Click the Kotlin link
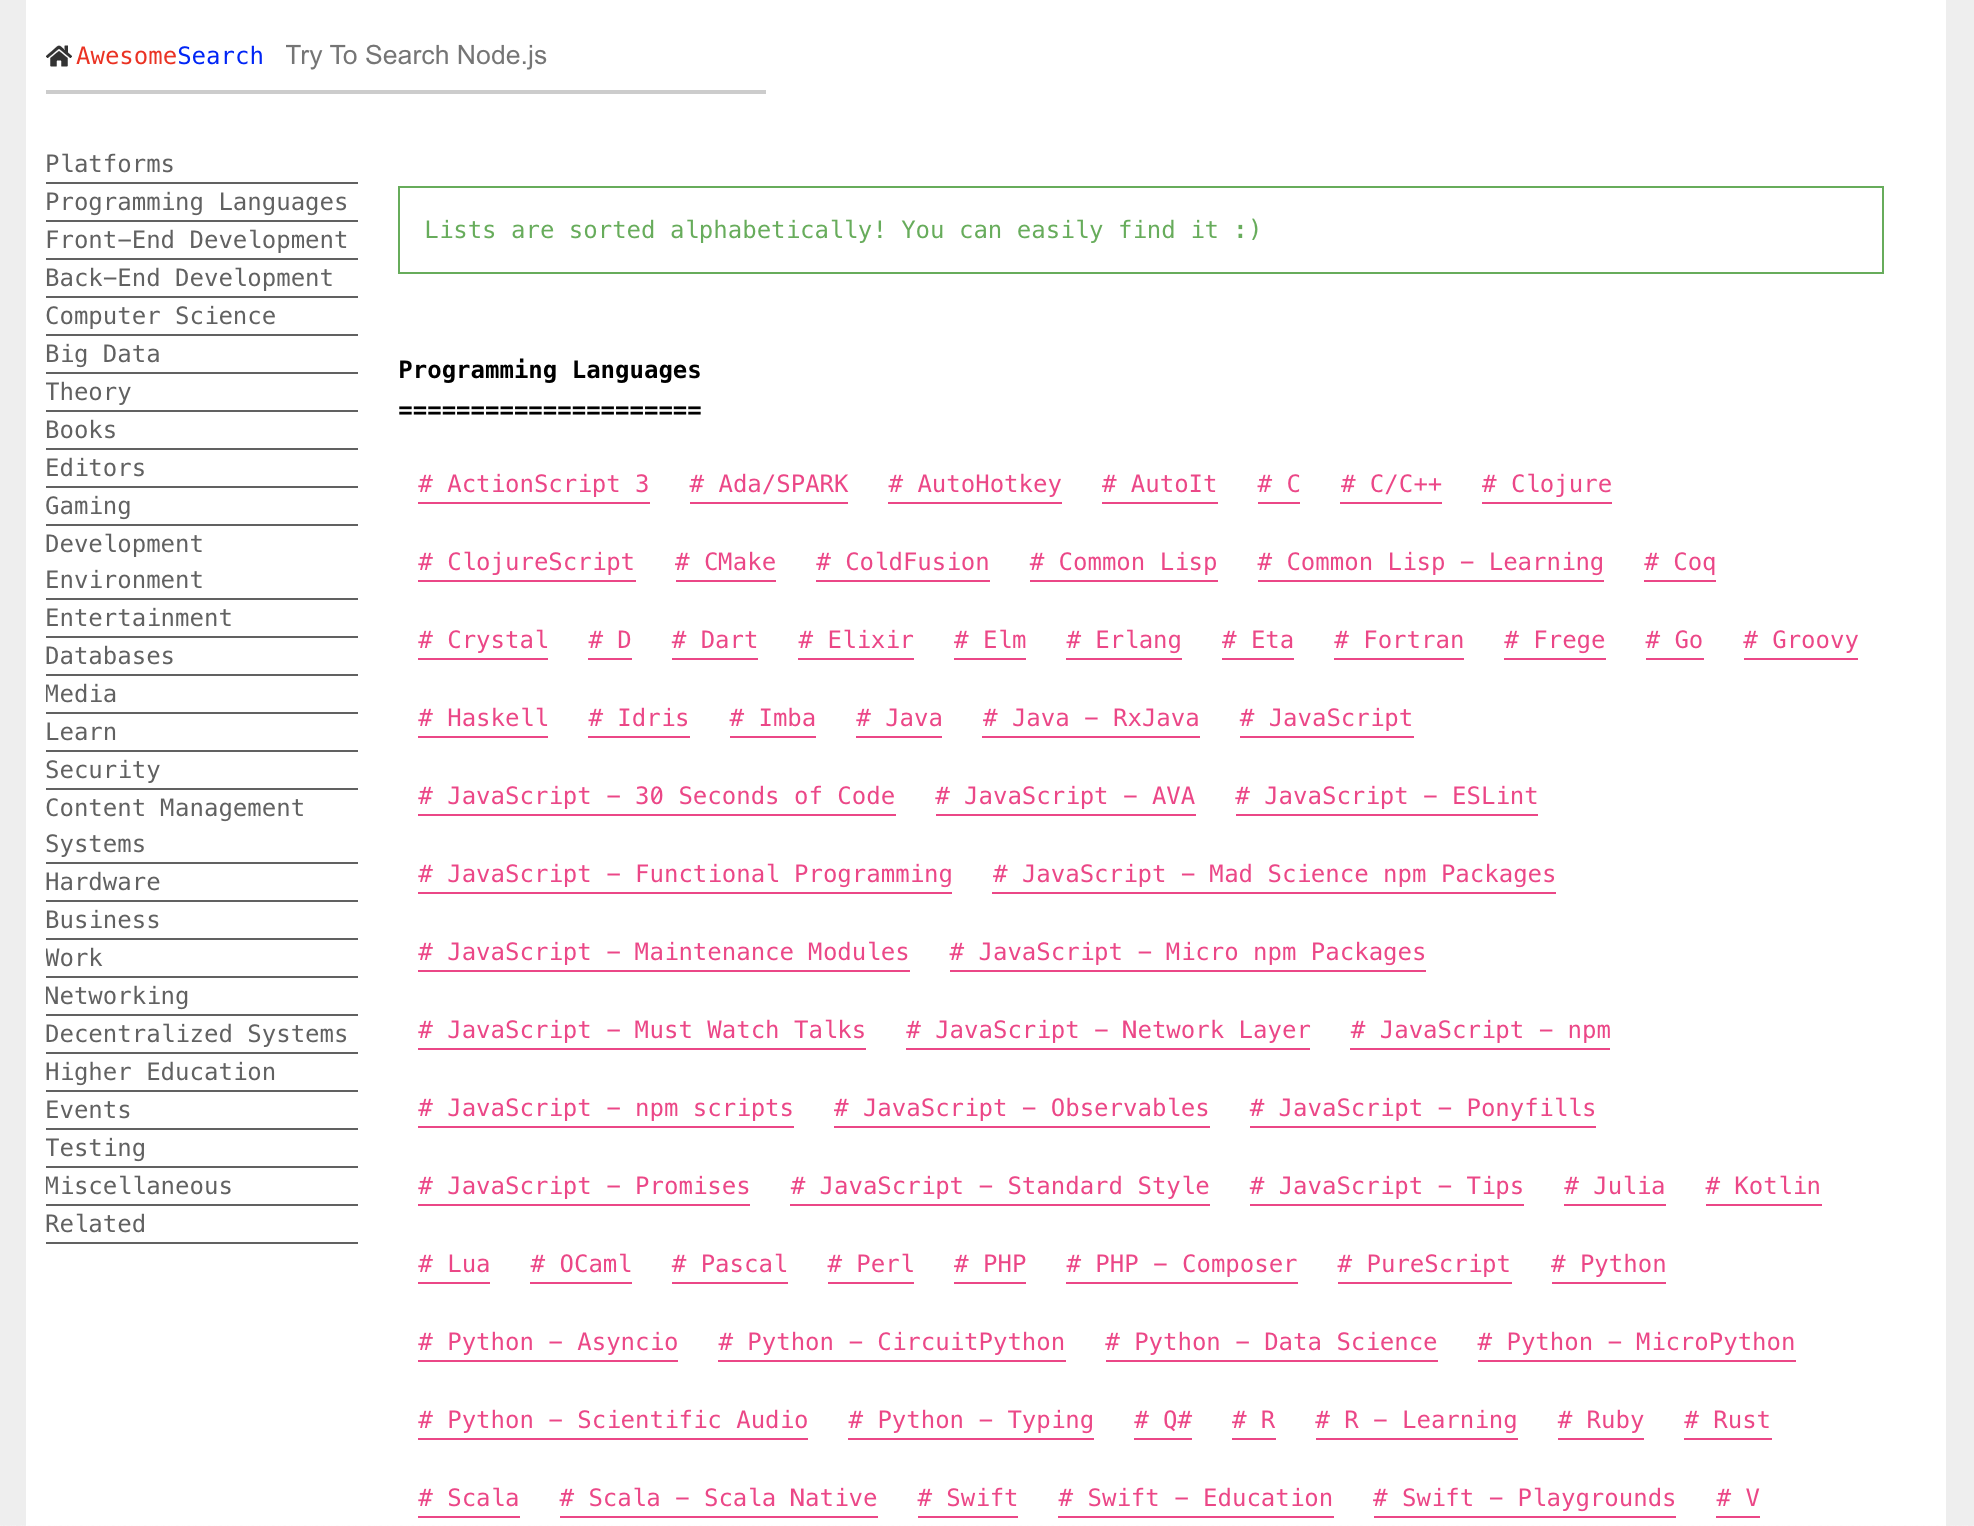Image resolution: width=1974 pixels, height=1526 pixels. coord(1762,1185)
